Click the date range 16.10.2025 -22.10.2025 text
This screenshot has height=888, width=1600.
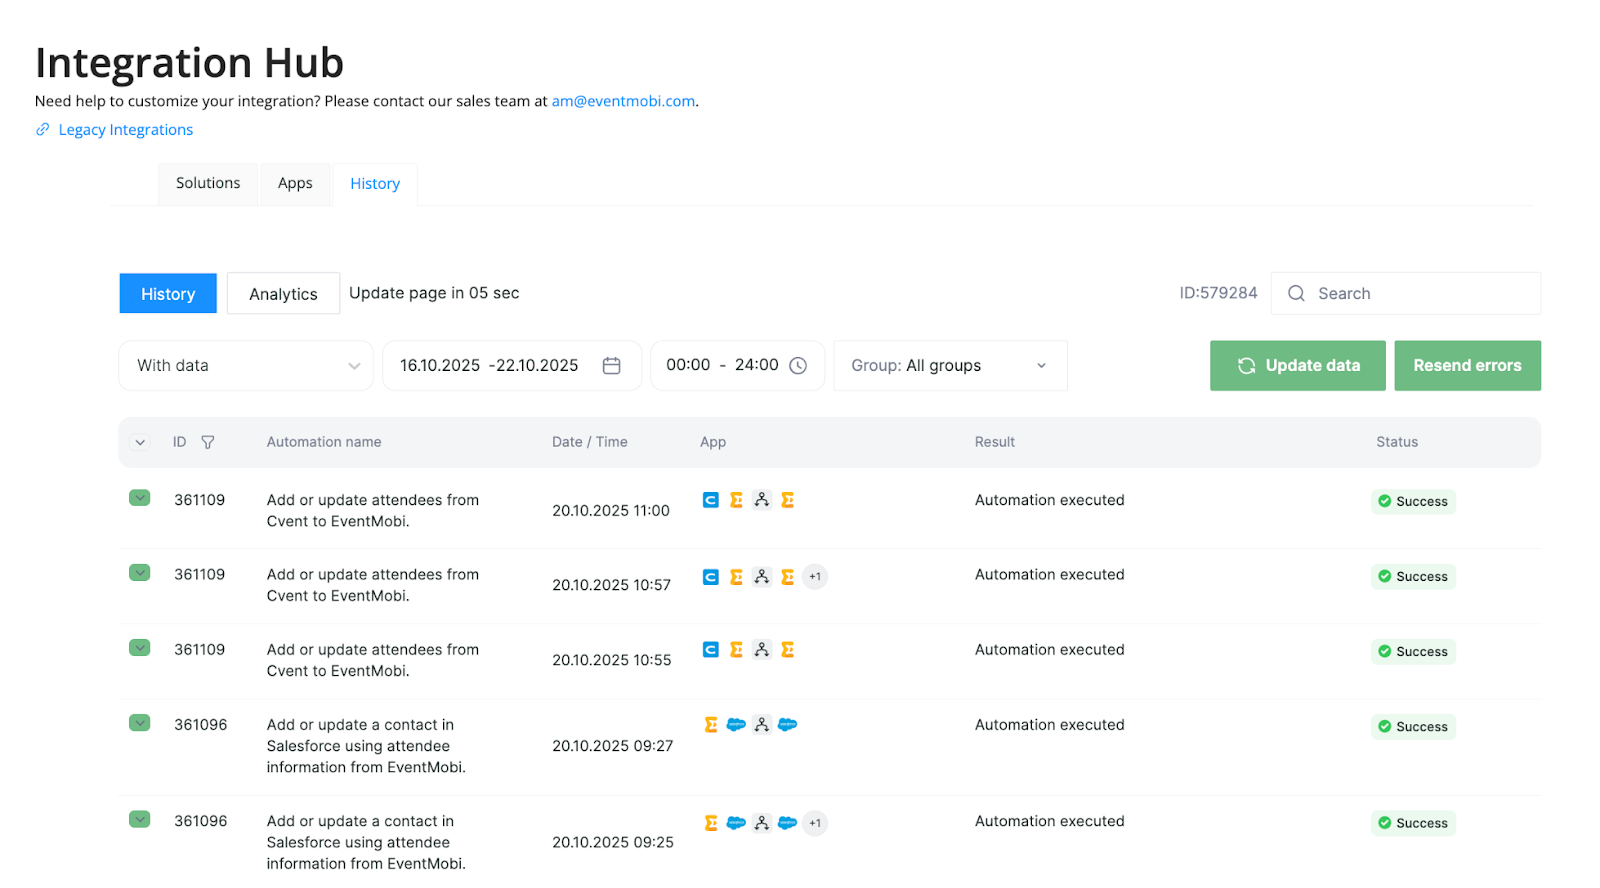point(489,366)
